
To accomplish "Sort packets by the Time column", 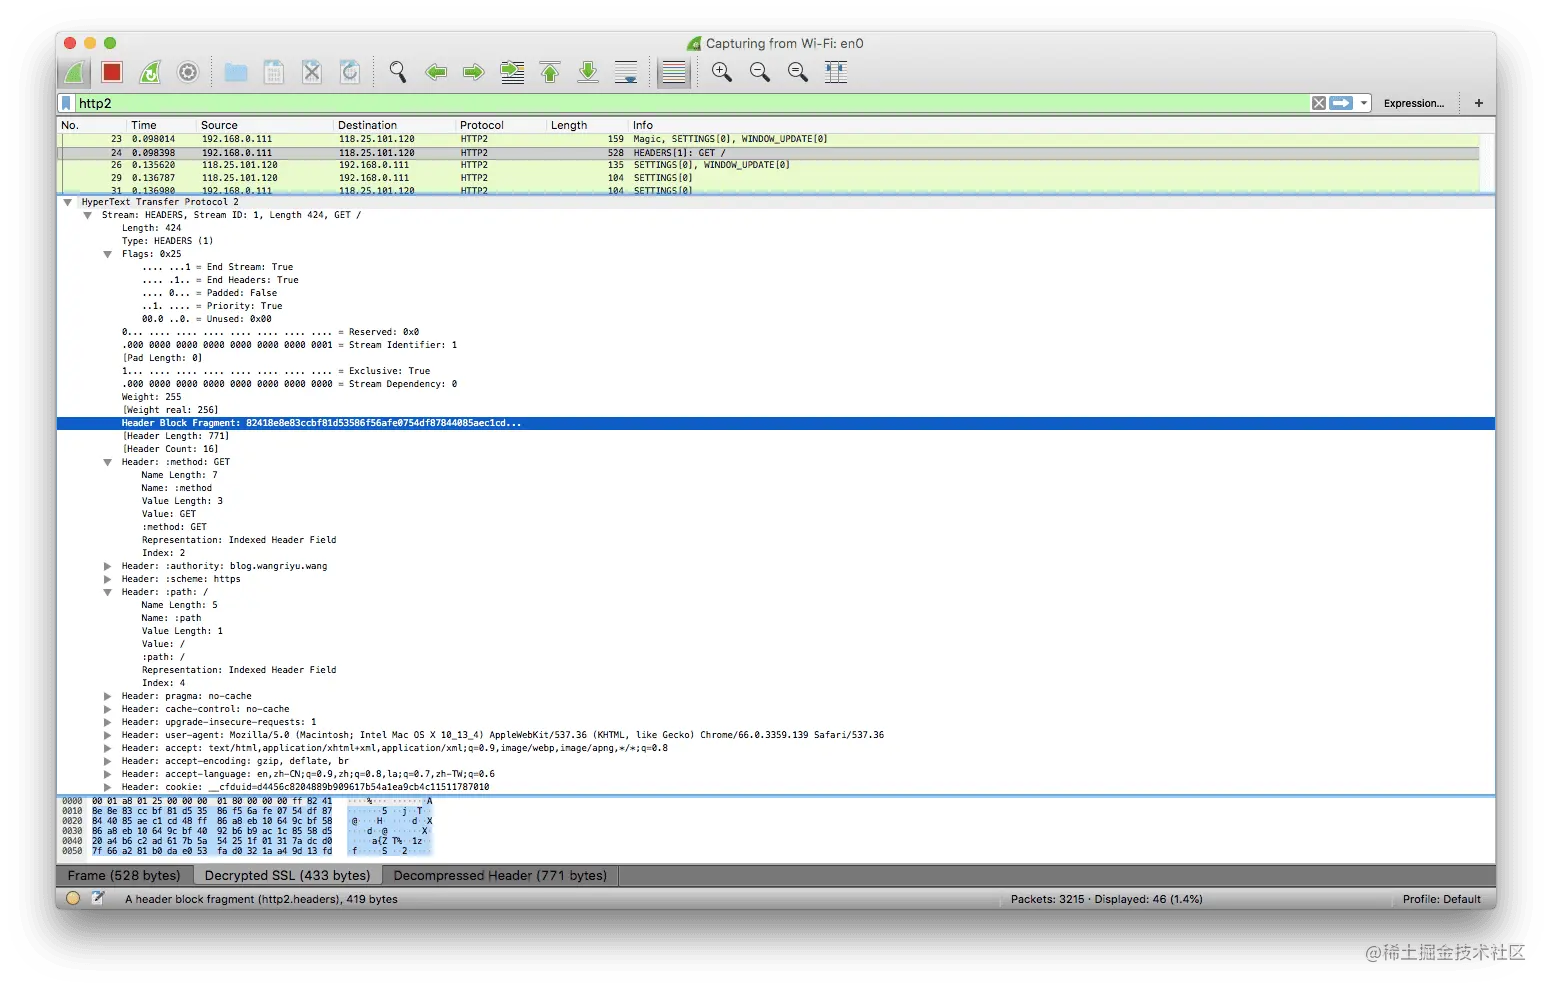I will coord(162,125).
